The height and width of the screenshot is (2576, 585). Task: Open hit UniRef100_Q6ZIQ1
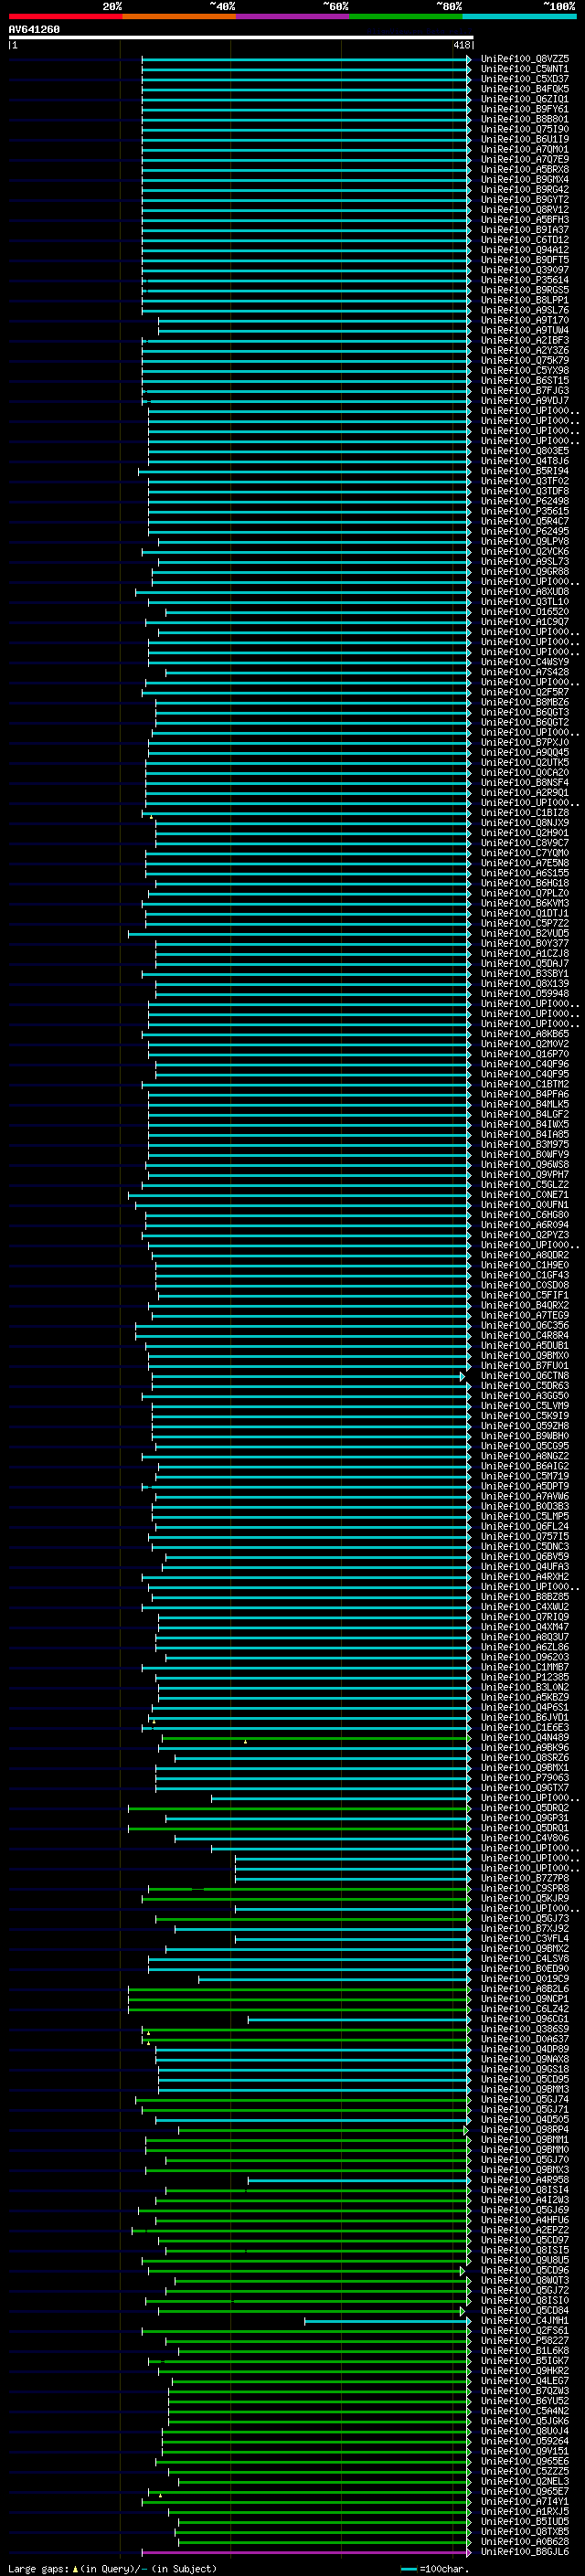(524, 99)
